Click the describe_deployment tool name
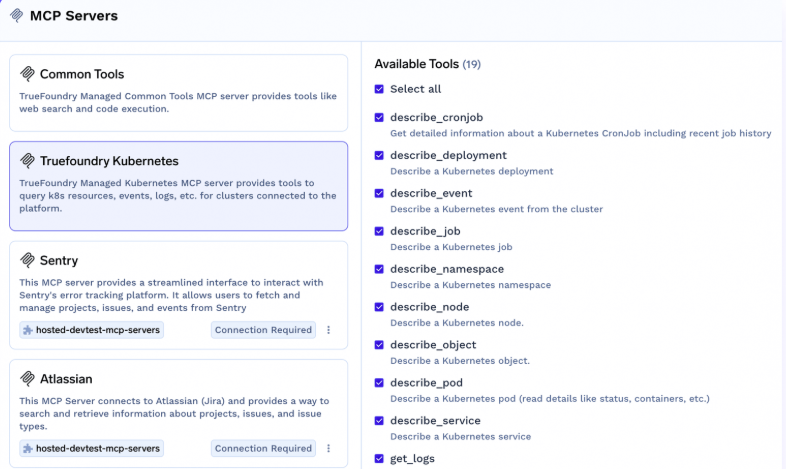The width and height of the screenshot is (786, 469). [x=449, y=156]
